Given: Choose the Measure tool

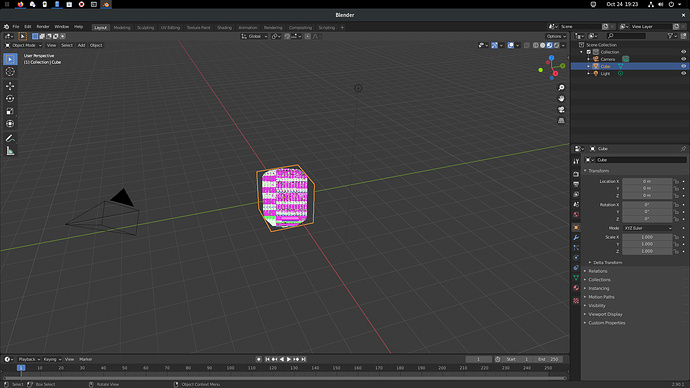Looking at the screenshot, I should coord(10,151).
